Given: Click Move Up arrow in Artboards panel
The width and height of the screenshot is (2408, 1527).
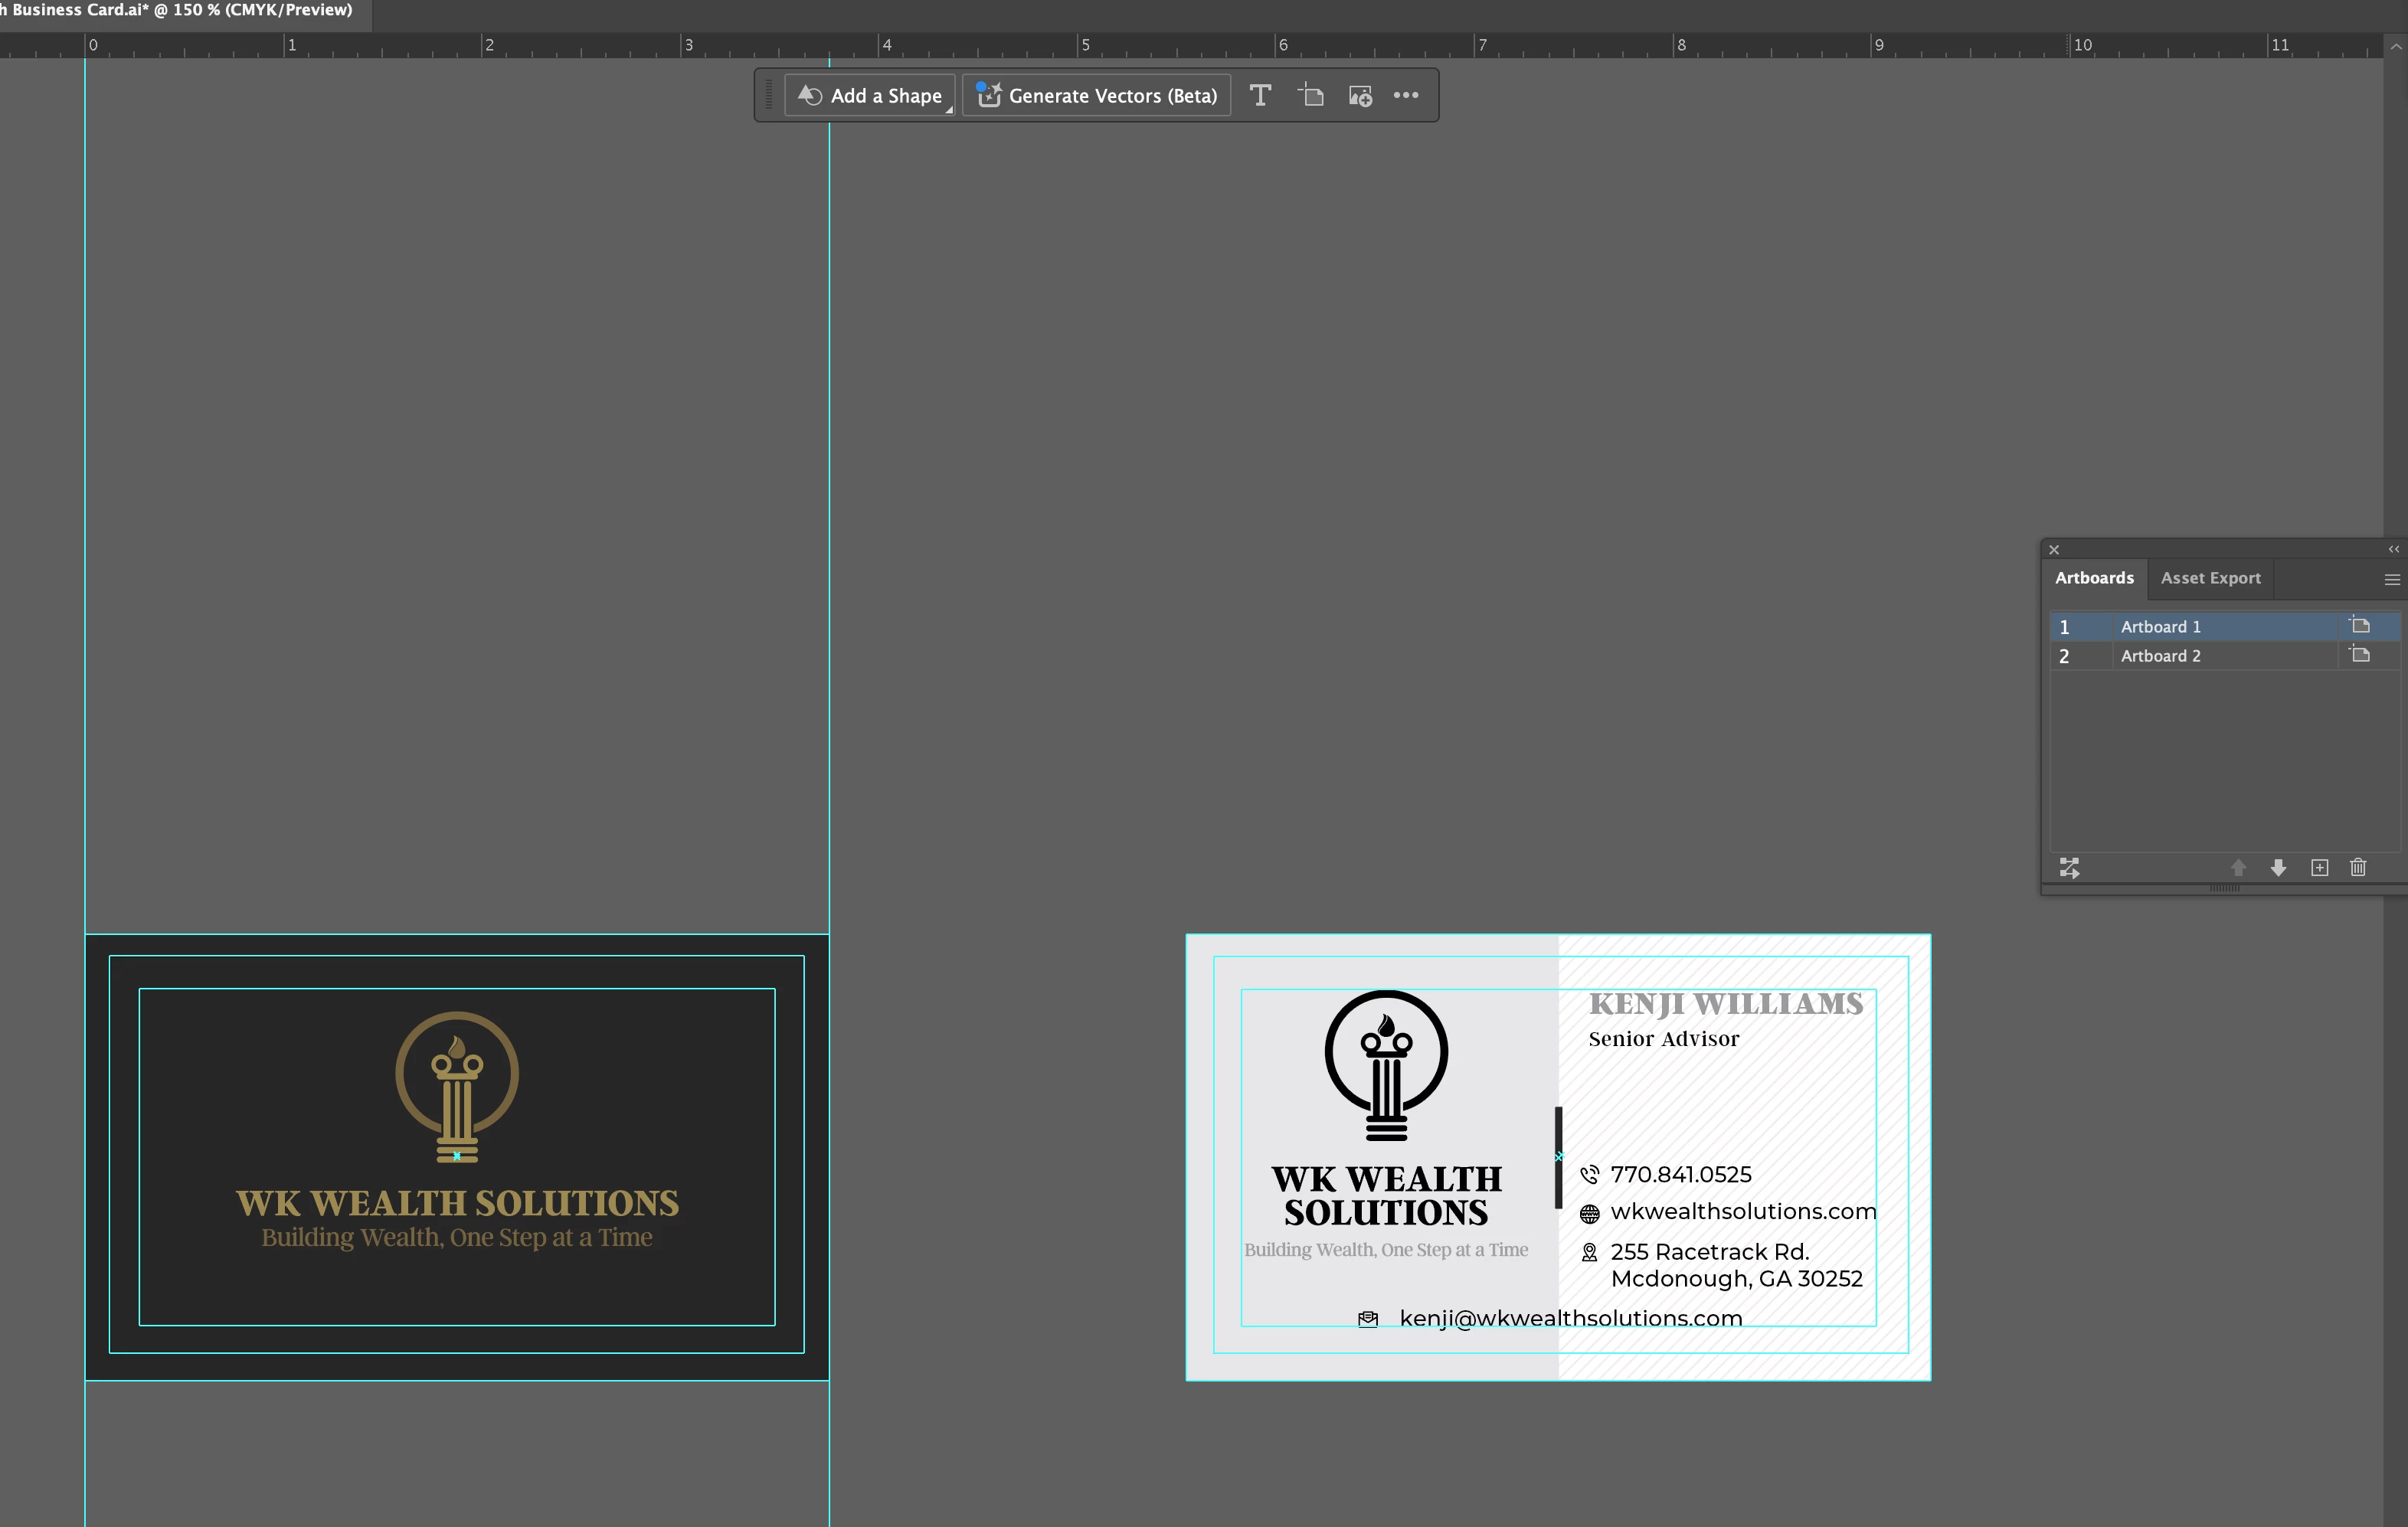Looking at the screenshot, I should pos(2238,868).
